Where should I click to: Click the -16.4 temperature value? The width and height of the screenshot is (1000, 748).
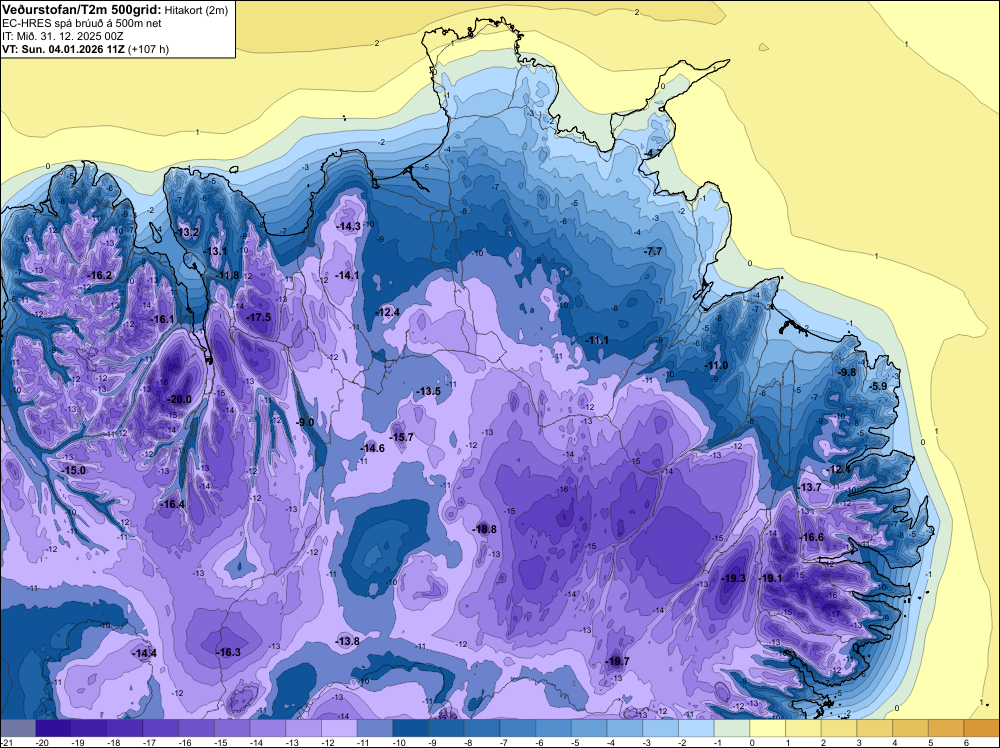pos(172,504)
